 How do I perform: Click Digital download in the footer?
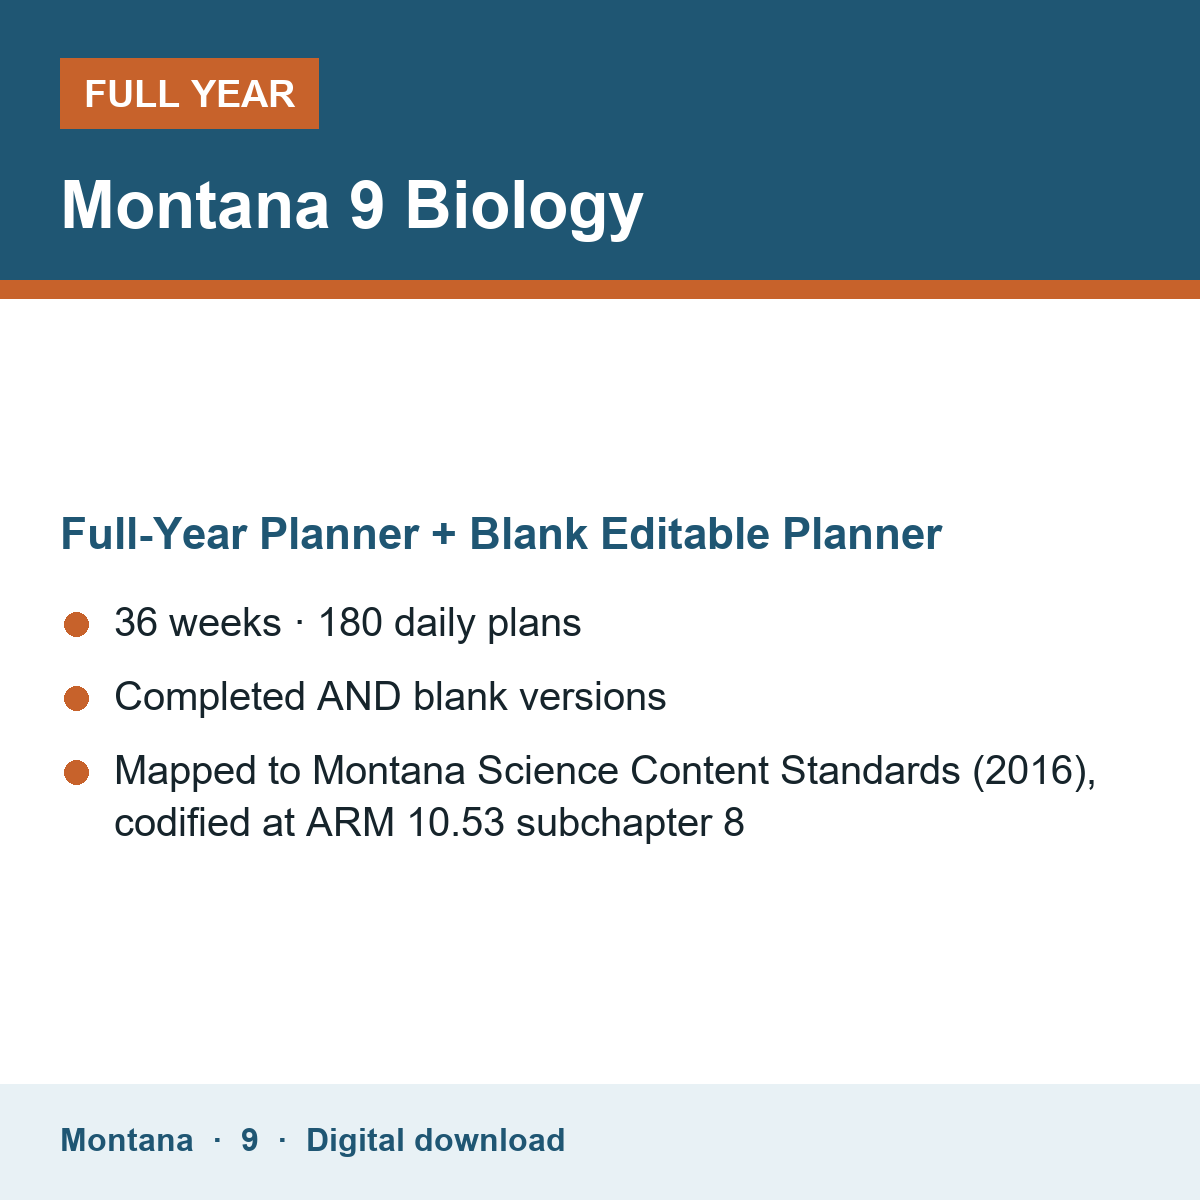point(435,1140)
